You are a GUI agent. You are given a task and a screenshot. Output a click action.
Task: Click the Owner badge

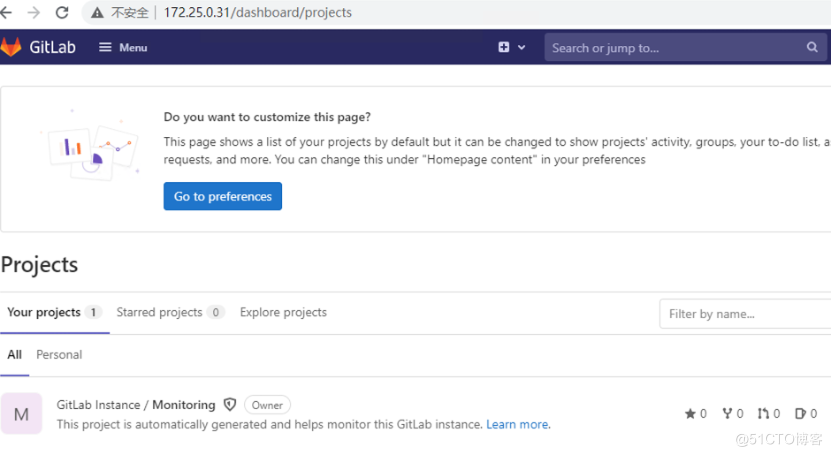point(267,405)
